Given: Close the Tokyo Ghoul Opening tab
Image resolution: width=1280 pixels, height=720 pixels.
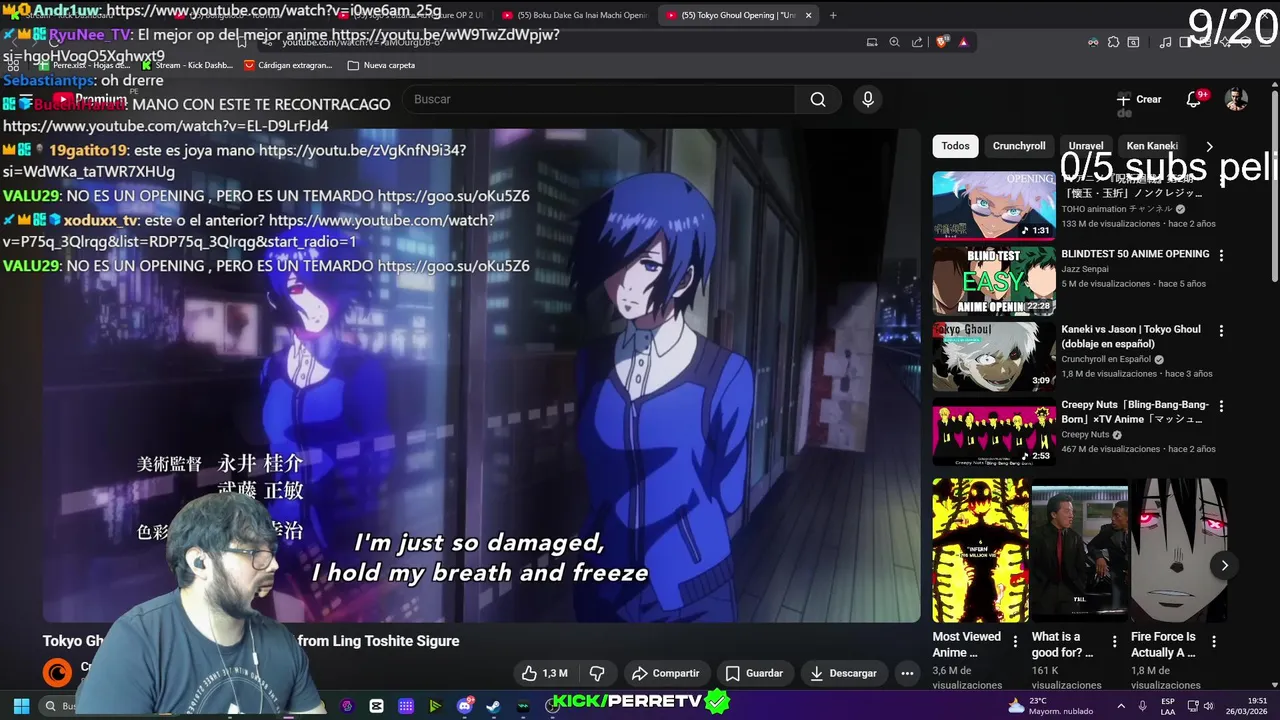Looking at the screenshot, I should pyautogui.click(x=809, y=15).
